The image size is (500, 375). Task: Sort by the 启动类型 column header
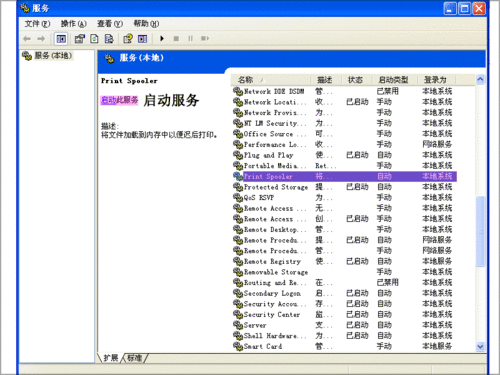[x=395, y=80]
